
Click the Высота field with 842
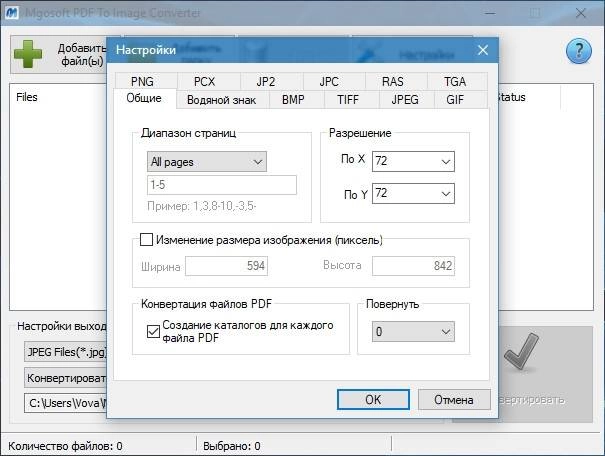[413, 266]
